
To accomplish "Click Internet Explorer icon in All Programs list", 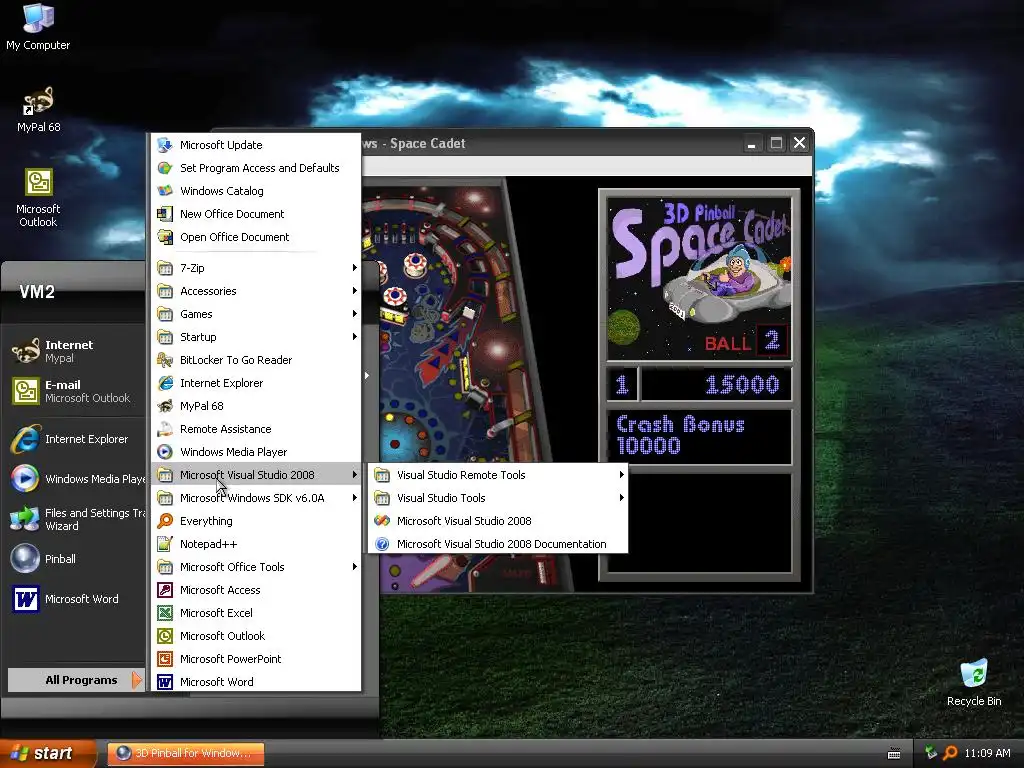I will click(165, 383).
